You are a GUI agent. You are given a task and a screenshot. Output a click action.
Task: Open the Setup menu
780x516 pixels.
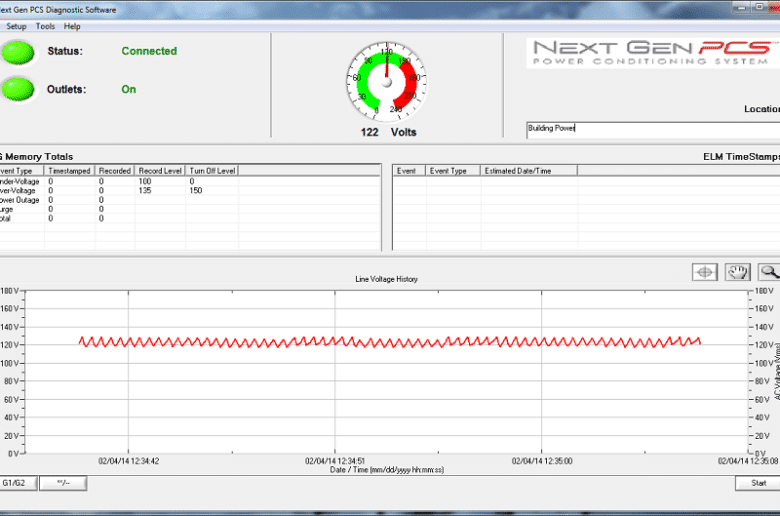(16, 26)
